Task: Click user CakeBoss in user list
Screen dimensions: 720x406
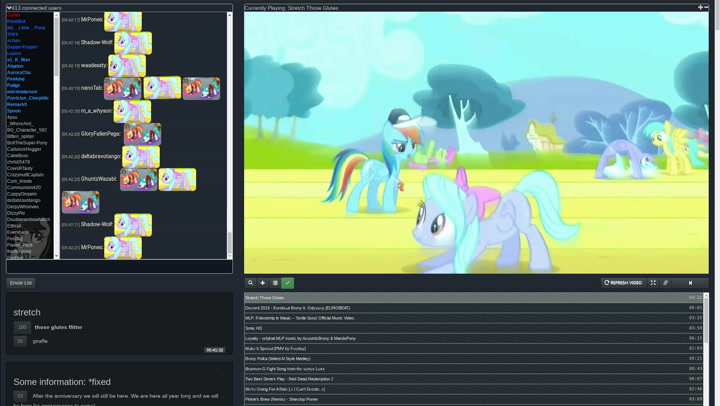Action: [x=17, y=156]
